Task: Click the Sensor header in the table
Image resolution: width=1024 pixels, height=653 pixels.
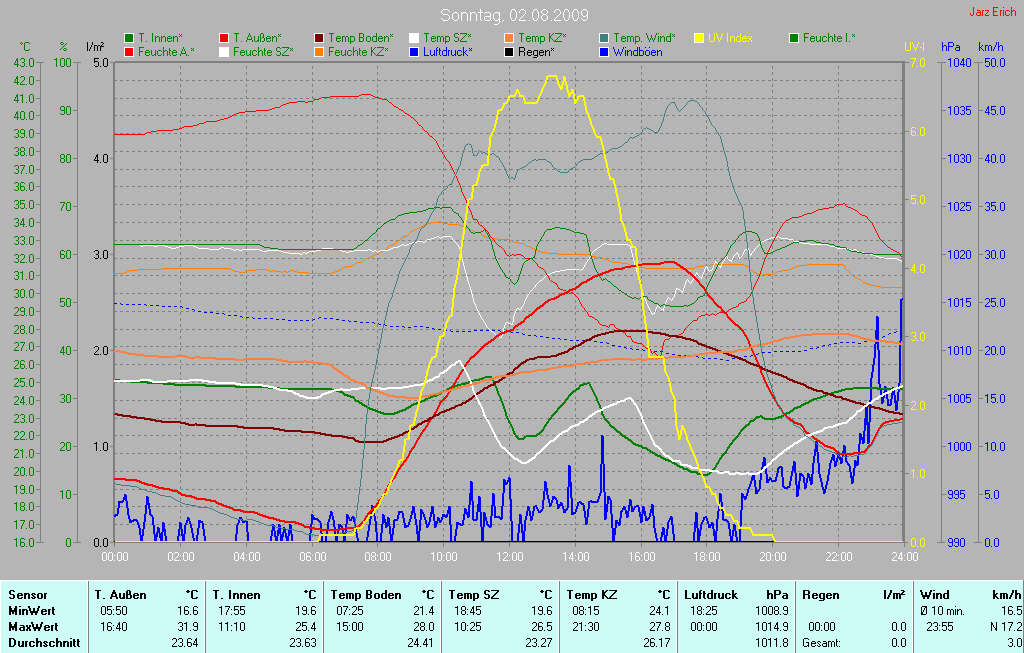Action: 28,595
